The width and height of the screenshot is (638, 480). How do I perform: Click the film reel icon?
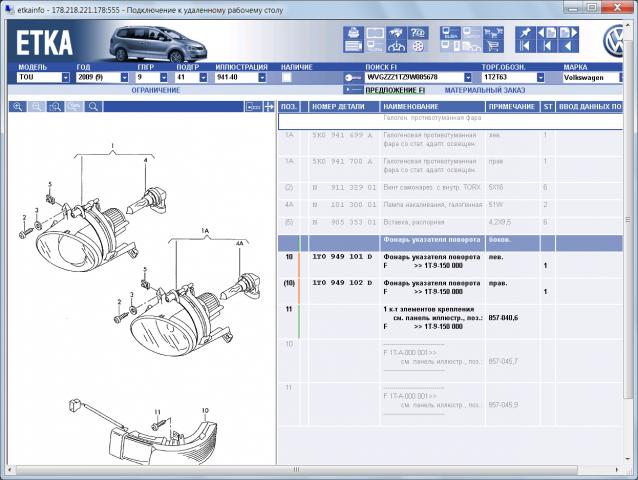[x=417, y=46]
